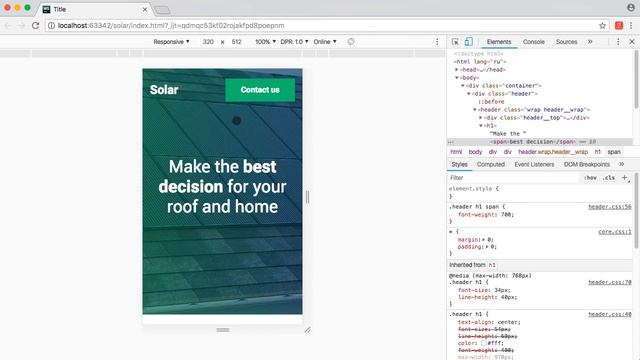Open core.css:1 source link

(x=615, y=232)
